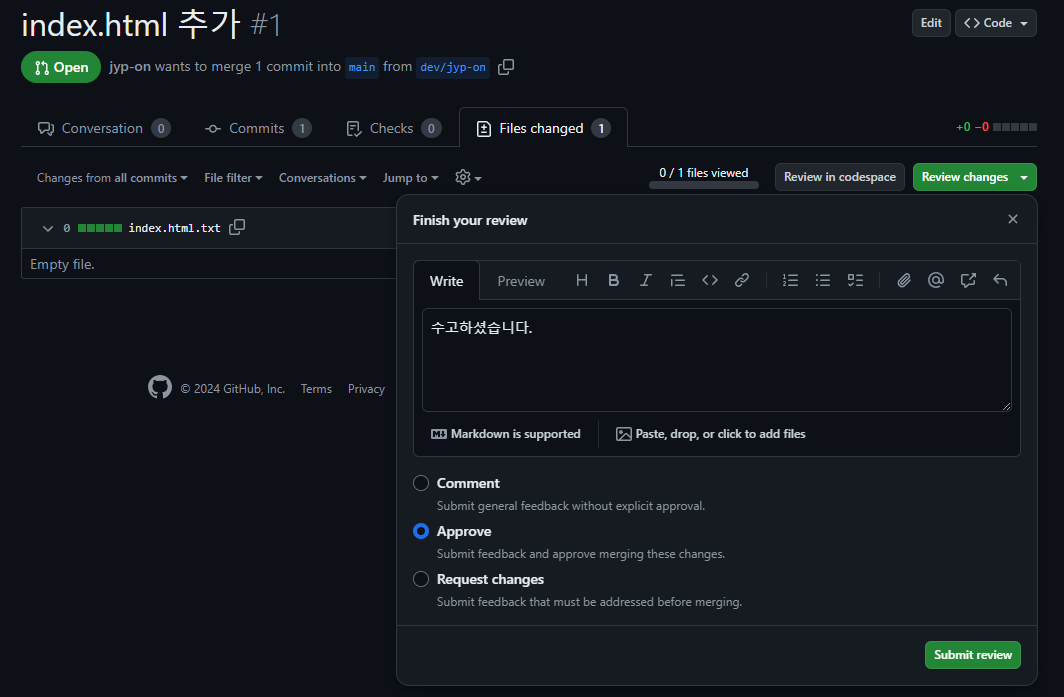Apply bold formatting in the review editor
1064x697 pixels.
(613, 280)
